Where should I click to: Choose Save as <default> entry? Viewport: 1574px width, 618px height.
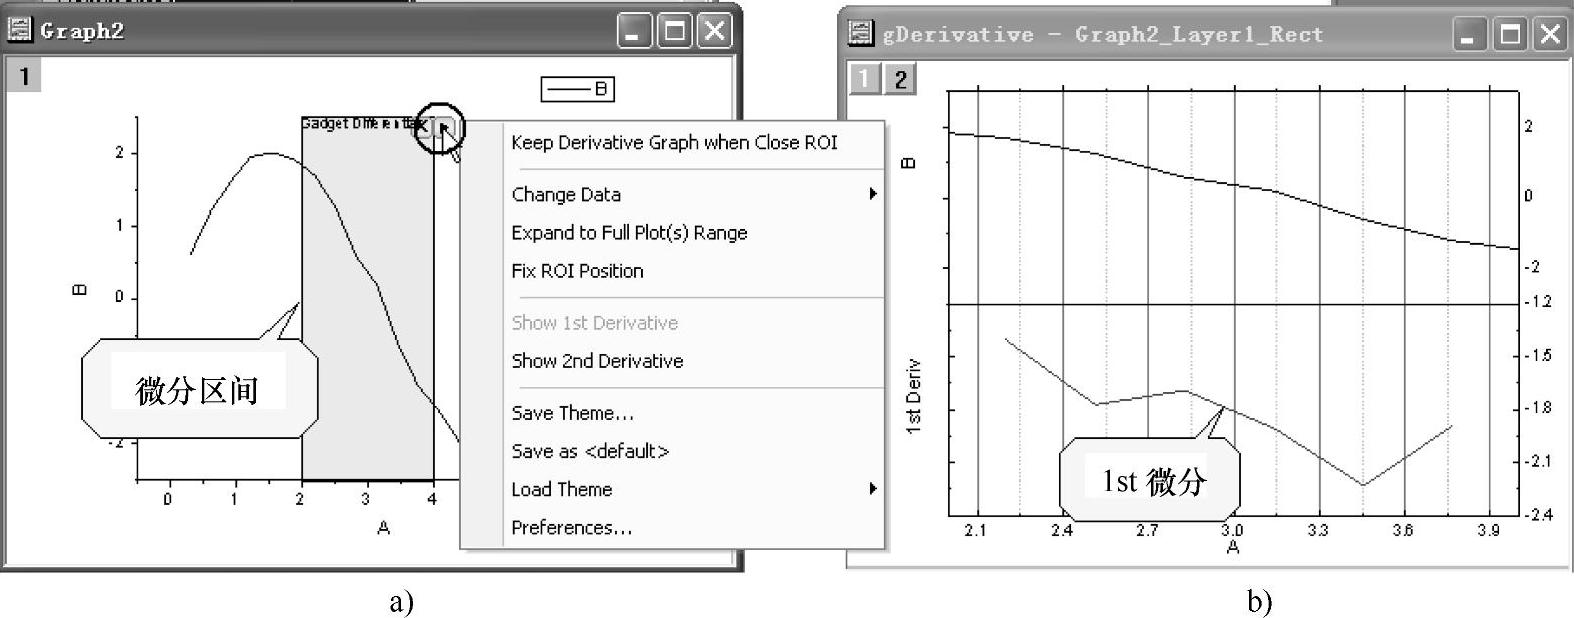coord(590,450)
